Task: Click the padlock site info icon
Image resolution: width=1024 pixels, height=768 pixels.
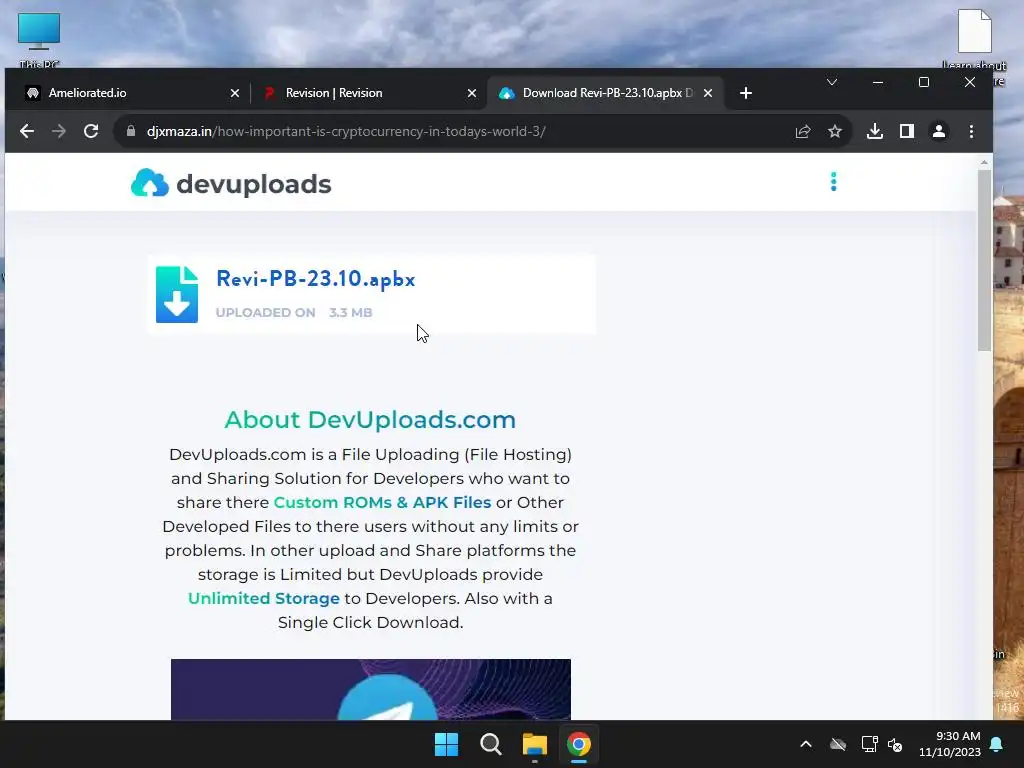Action: (x=131, y=131)
